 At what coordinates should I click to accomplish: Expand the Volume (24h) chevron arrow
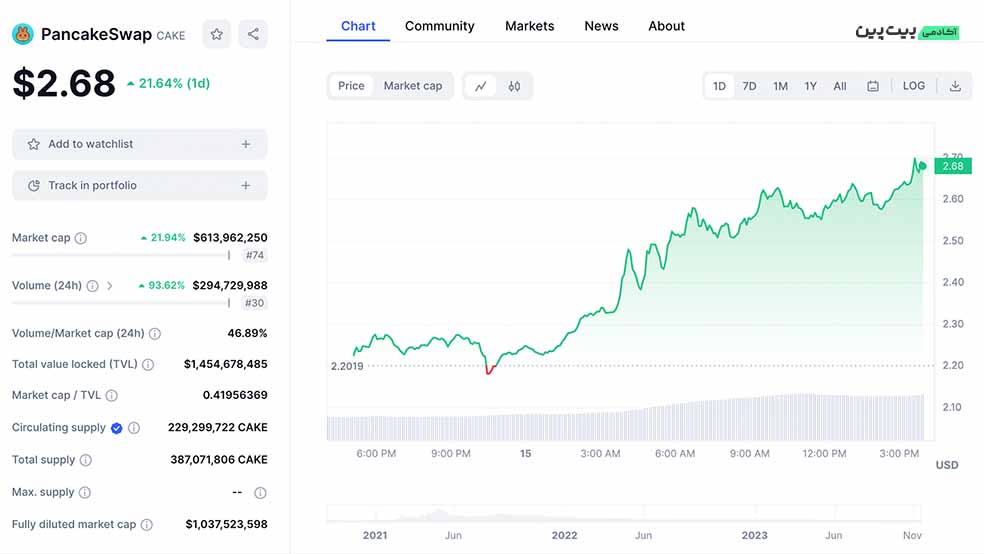point(110,286)
